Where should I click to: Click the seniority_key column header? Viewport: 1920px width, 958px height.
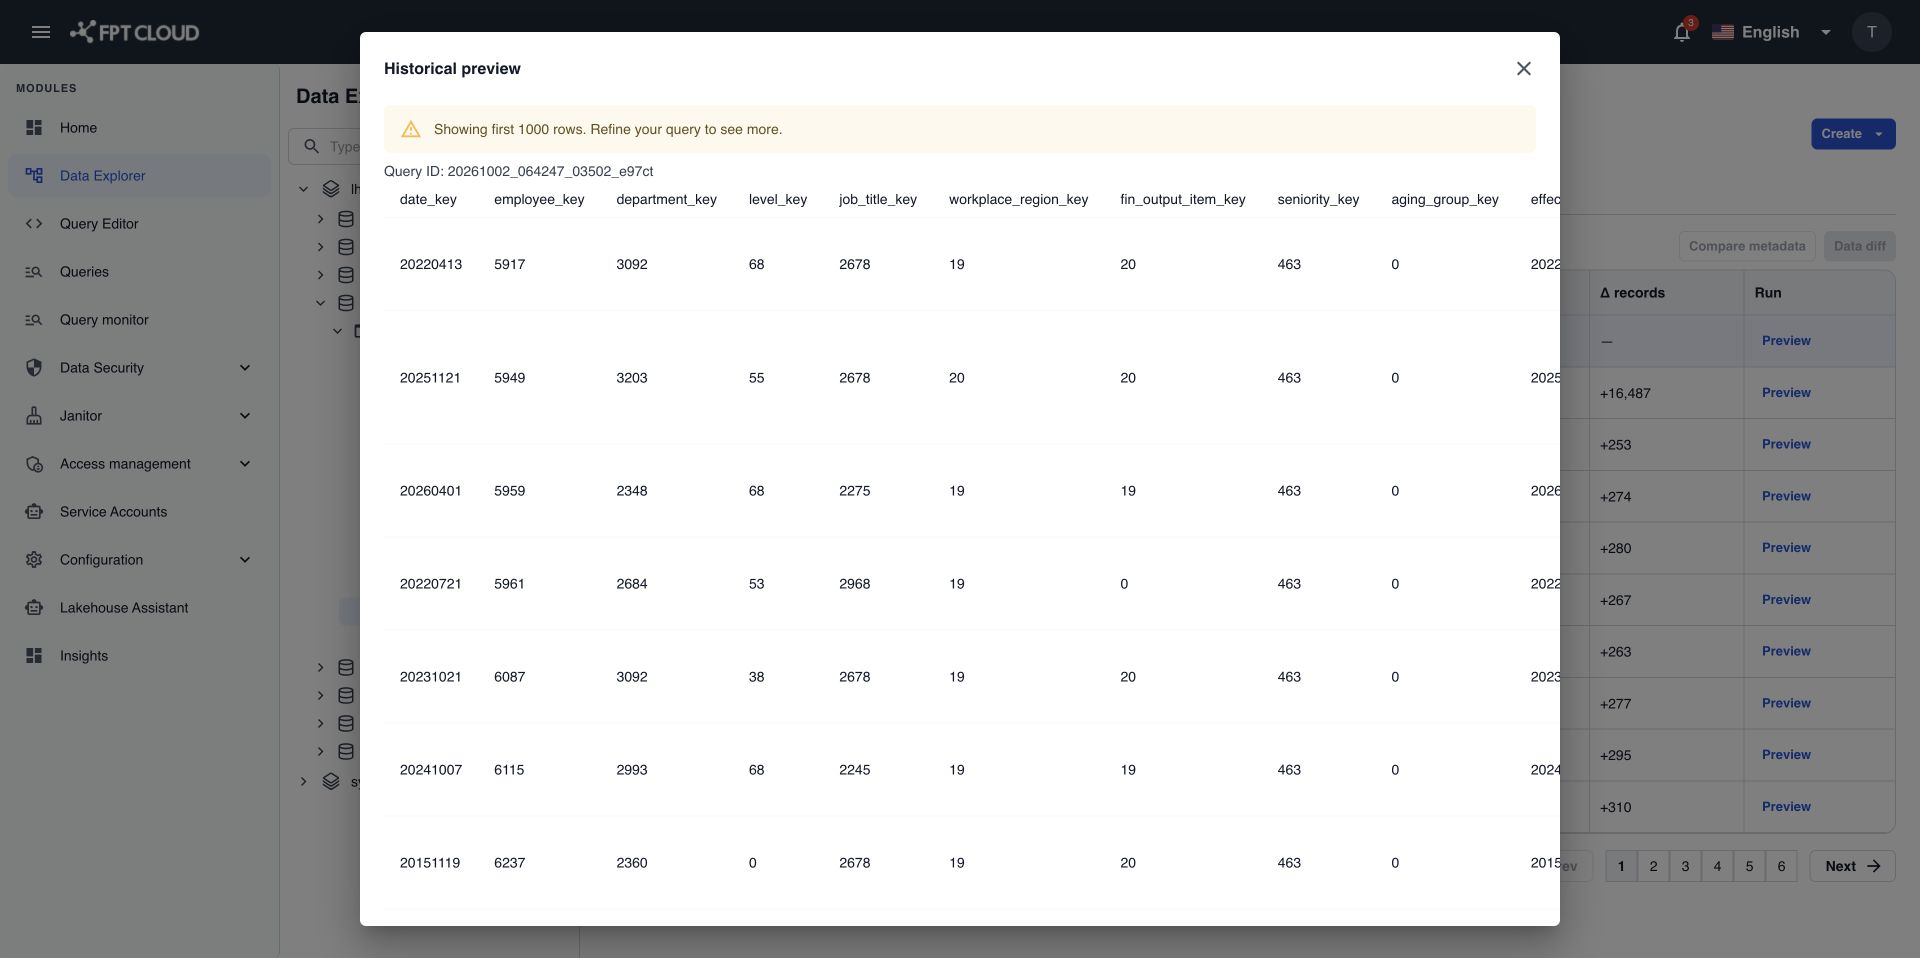pyautogui.click(x=1318, y=200)
